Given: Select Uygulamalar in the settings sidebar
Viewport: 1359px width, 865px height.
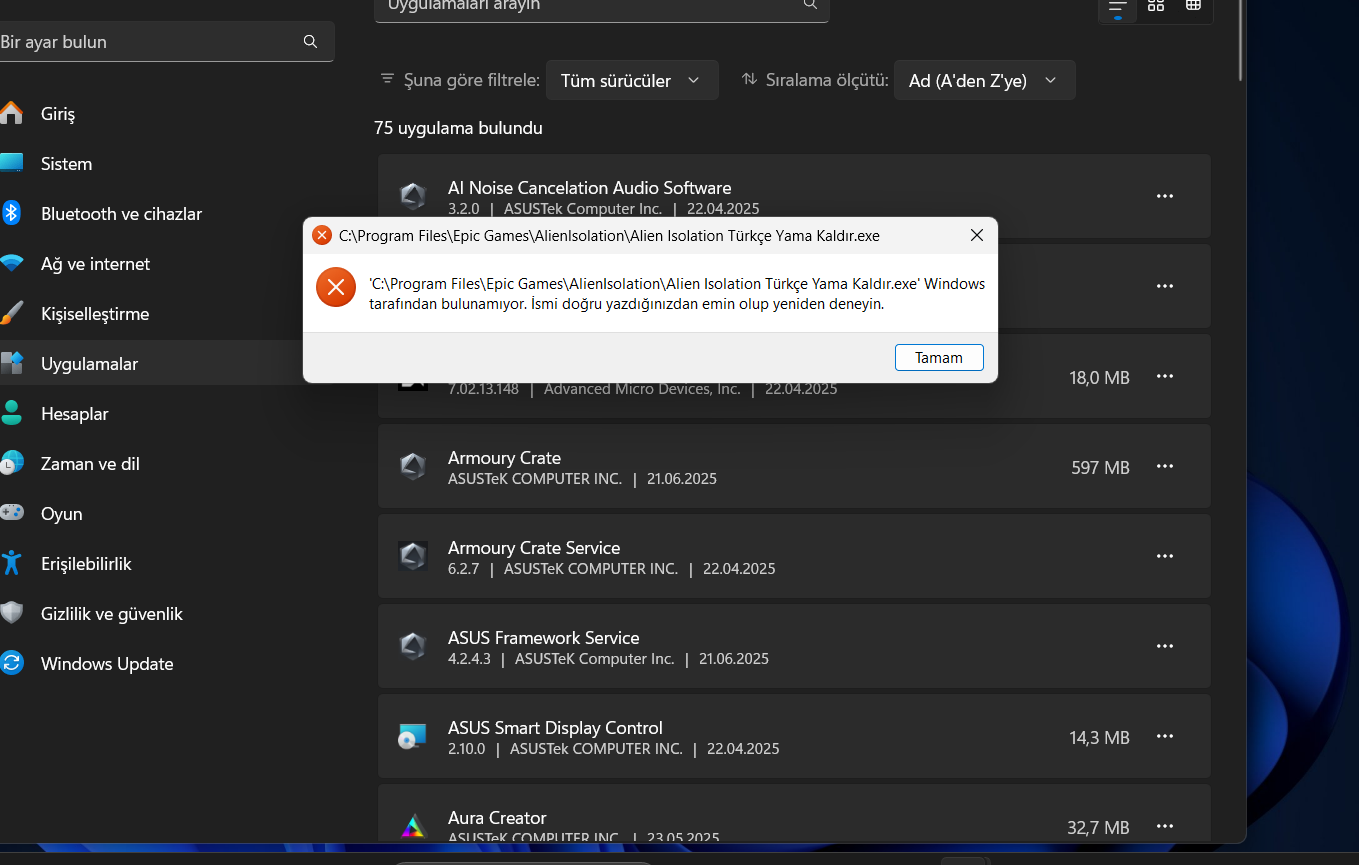Looking at the screenshot, I should [x=152, y=364].
